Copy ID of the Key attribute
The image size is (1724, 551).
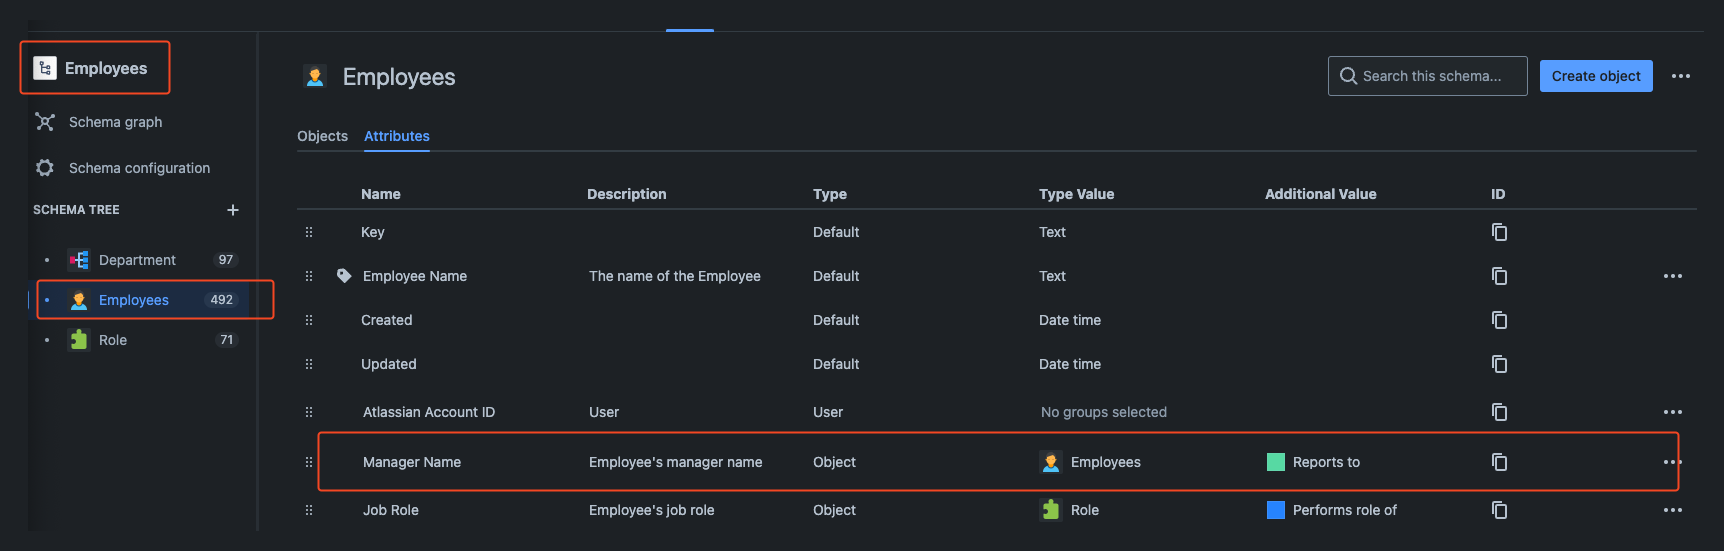(1499, 232)
